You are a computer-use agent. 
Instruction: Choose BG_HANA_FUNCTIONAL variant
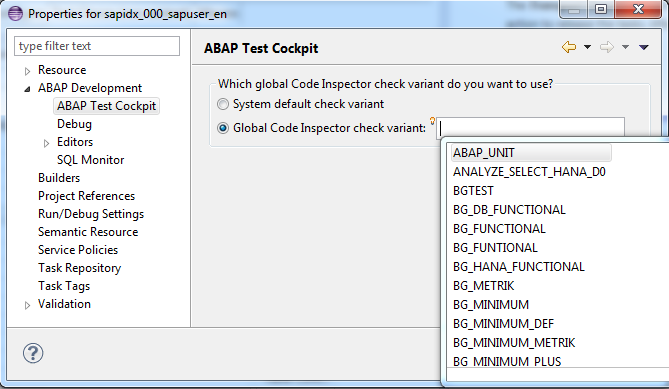pyautogui.click(x=518, y=267)
